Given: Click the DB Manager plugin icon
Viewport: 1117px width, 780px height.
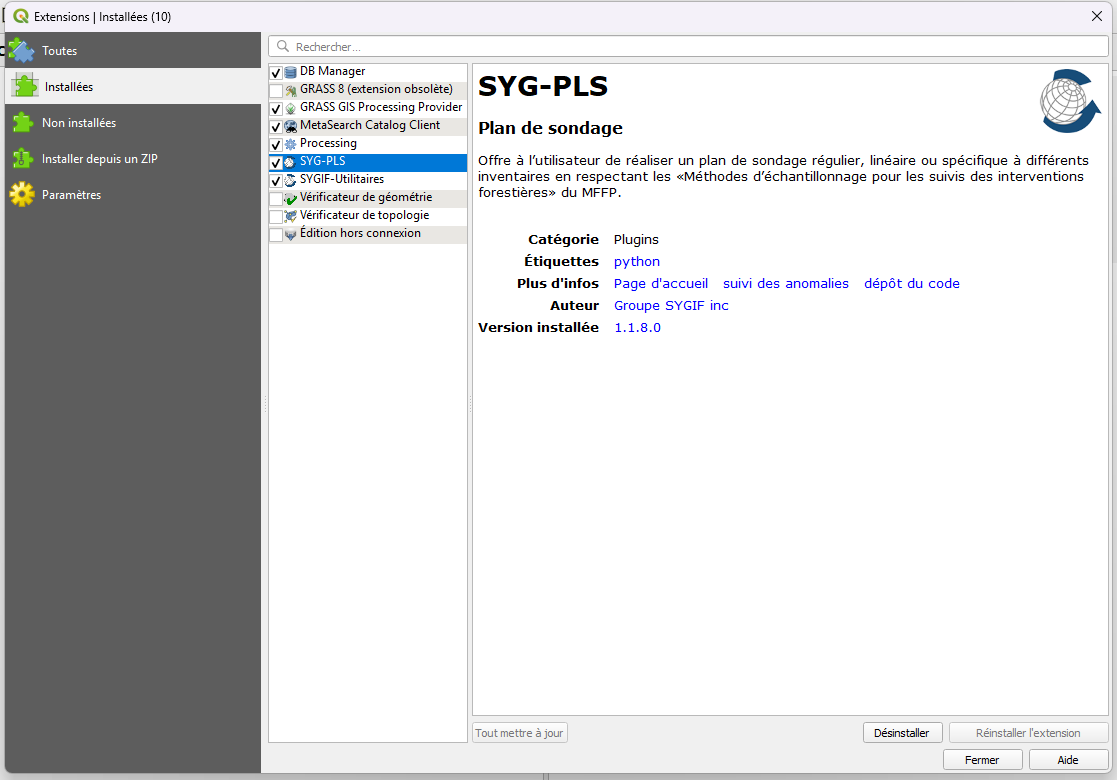Looking at the screenshot, I should (x=291, y=72).
